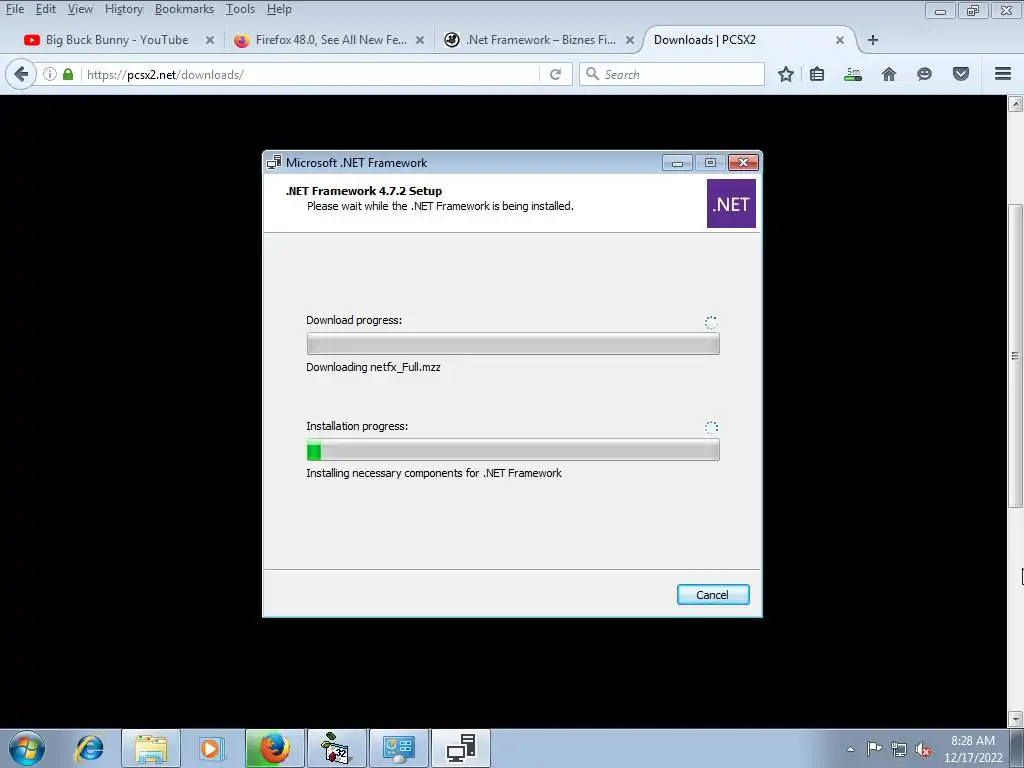Click the network tray icon
Viewport: 1024px width, 768px height.
click(899, 749)
